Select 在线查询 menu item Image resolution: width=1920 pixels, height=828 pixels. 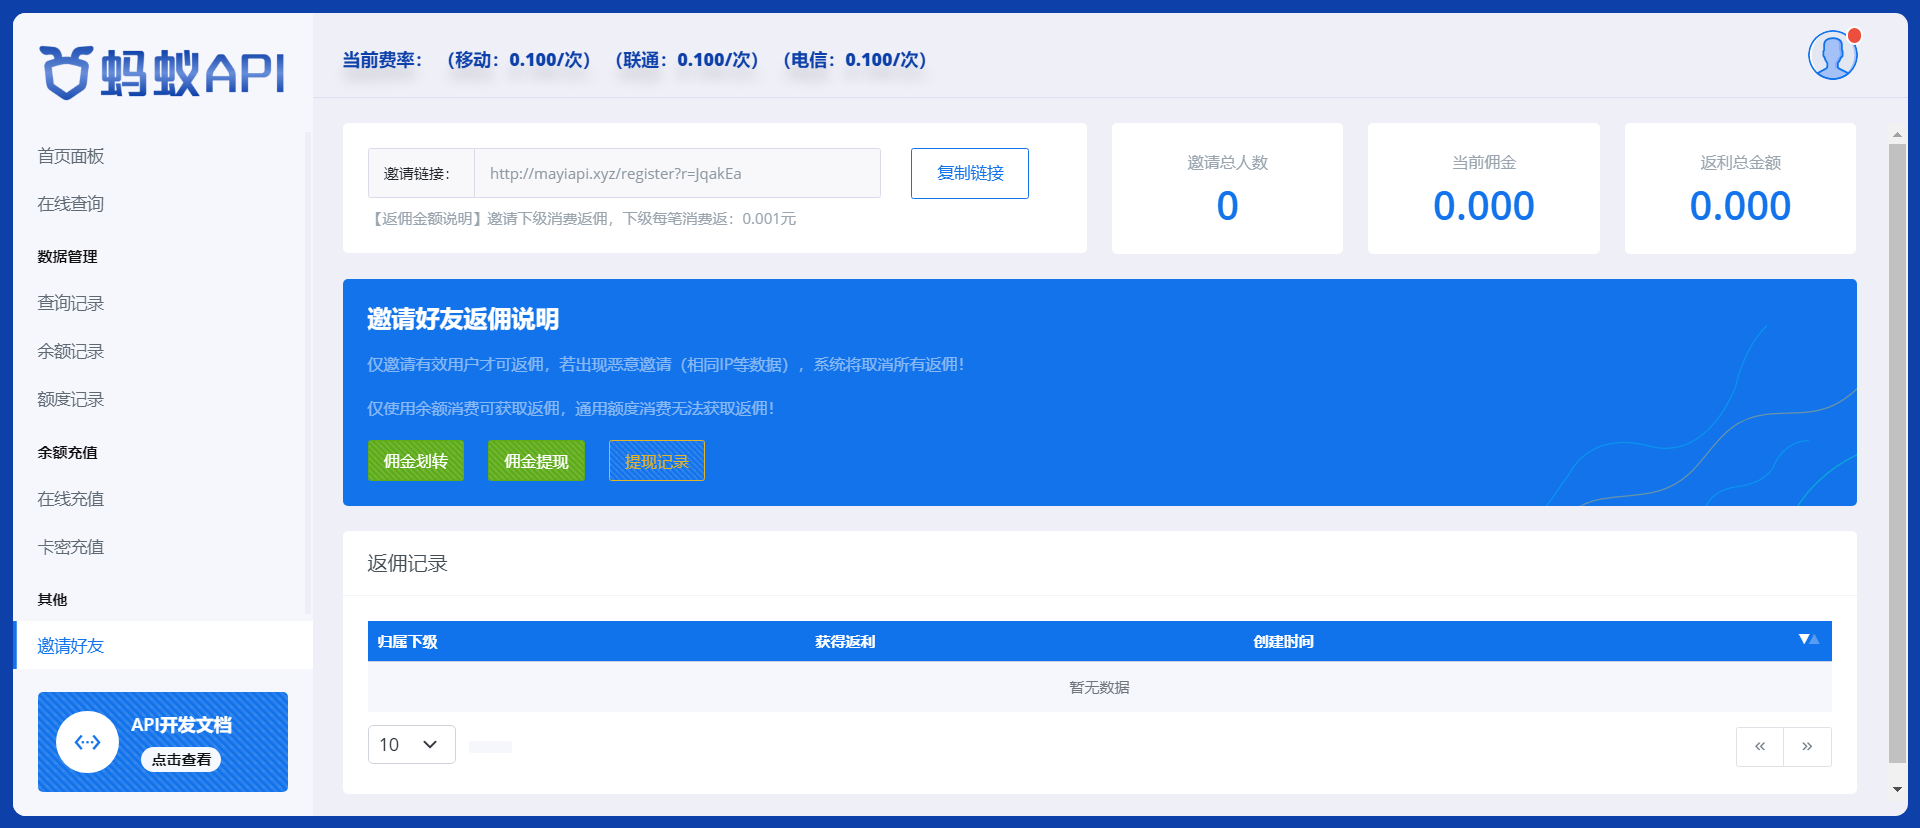click(71, 204)
